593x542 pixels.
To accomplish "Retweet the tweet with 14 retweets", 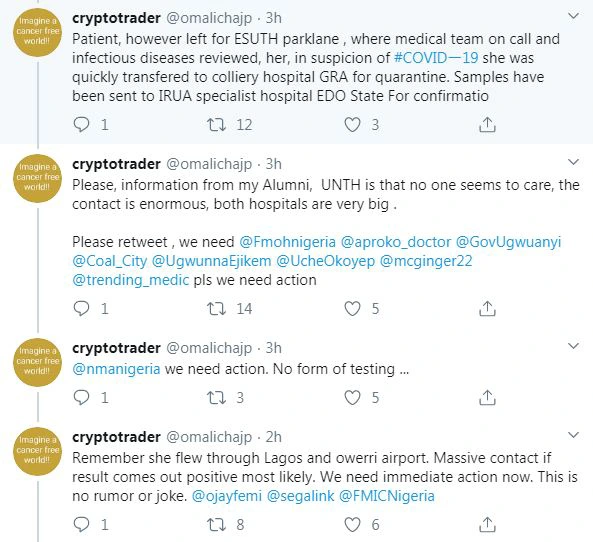I will point(217,309).
